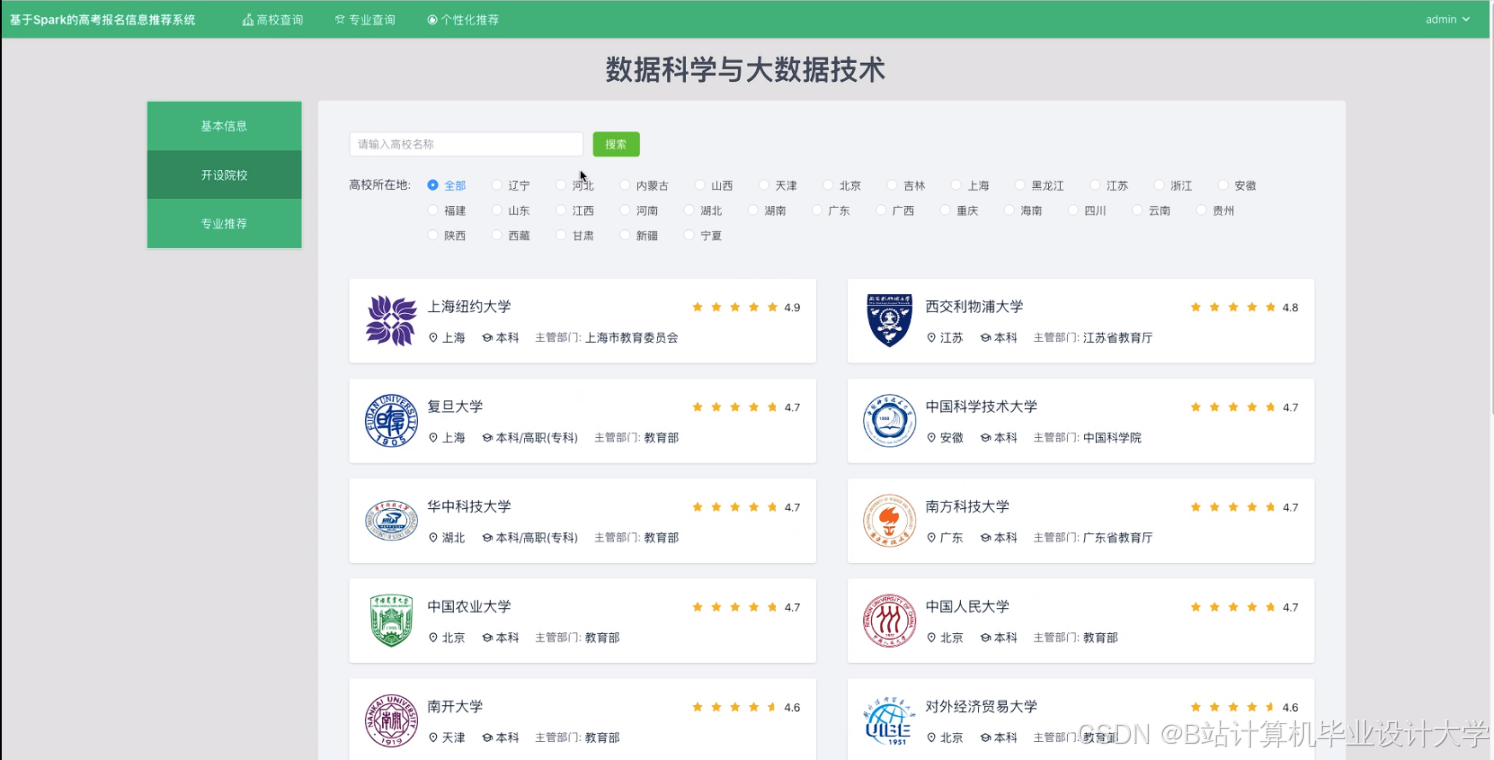Image resolution: width=1494 pixels, height=760 pixels.
Task: Click the 对外经济贸易大学 globe logo
Action: 889,719
